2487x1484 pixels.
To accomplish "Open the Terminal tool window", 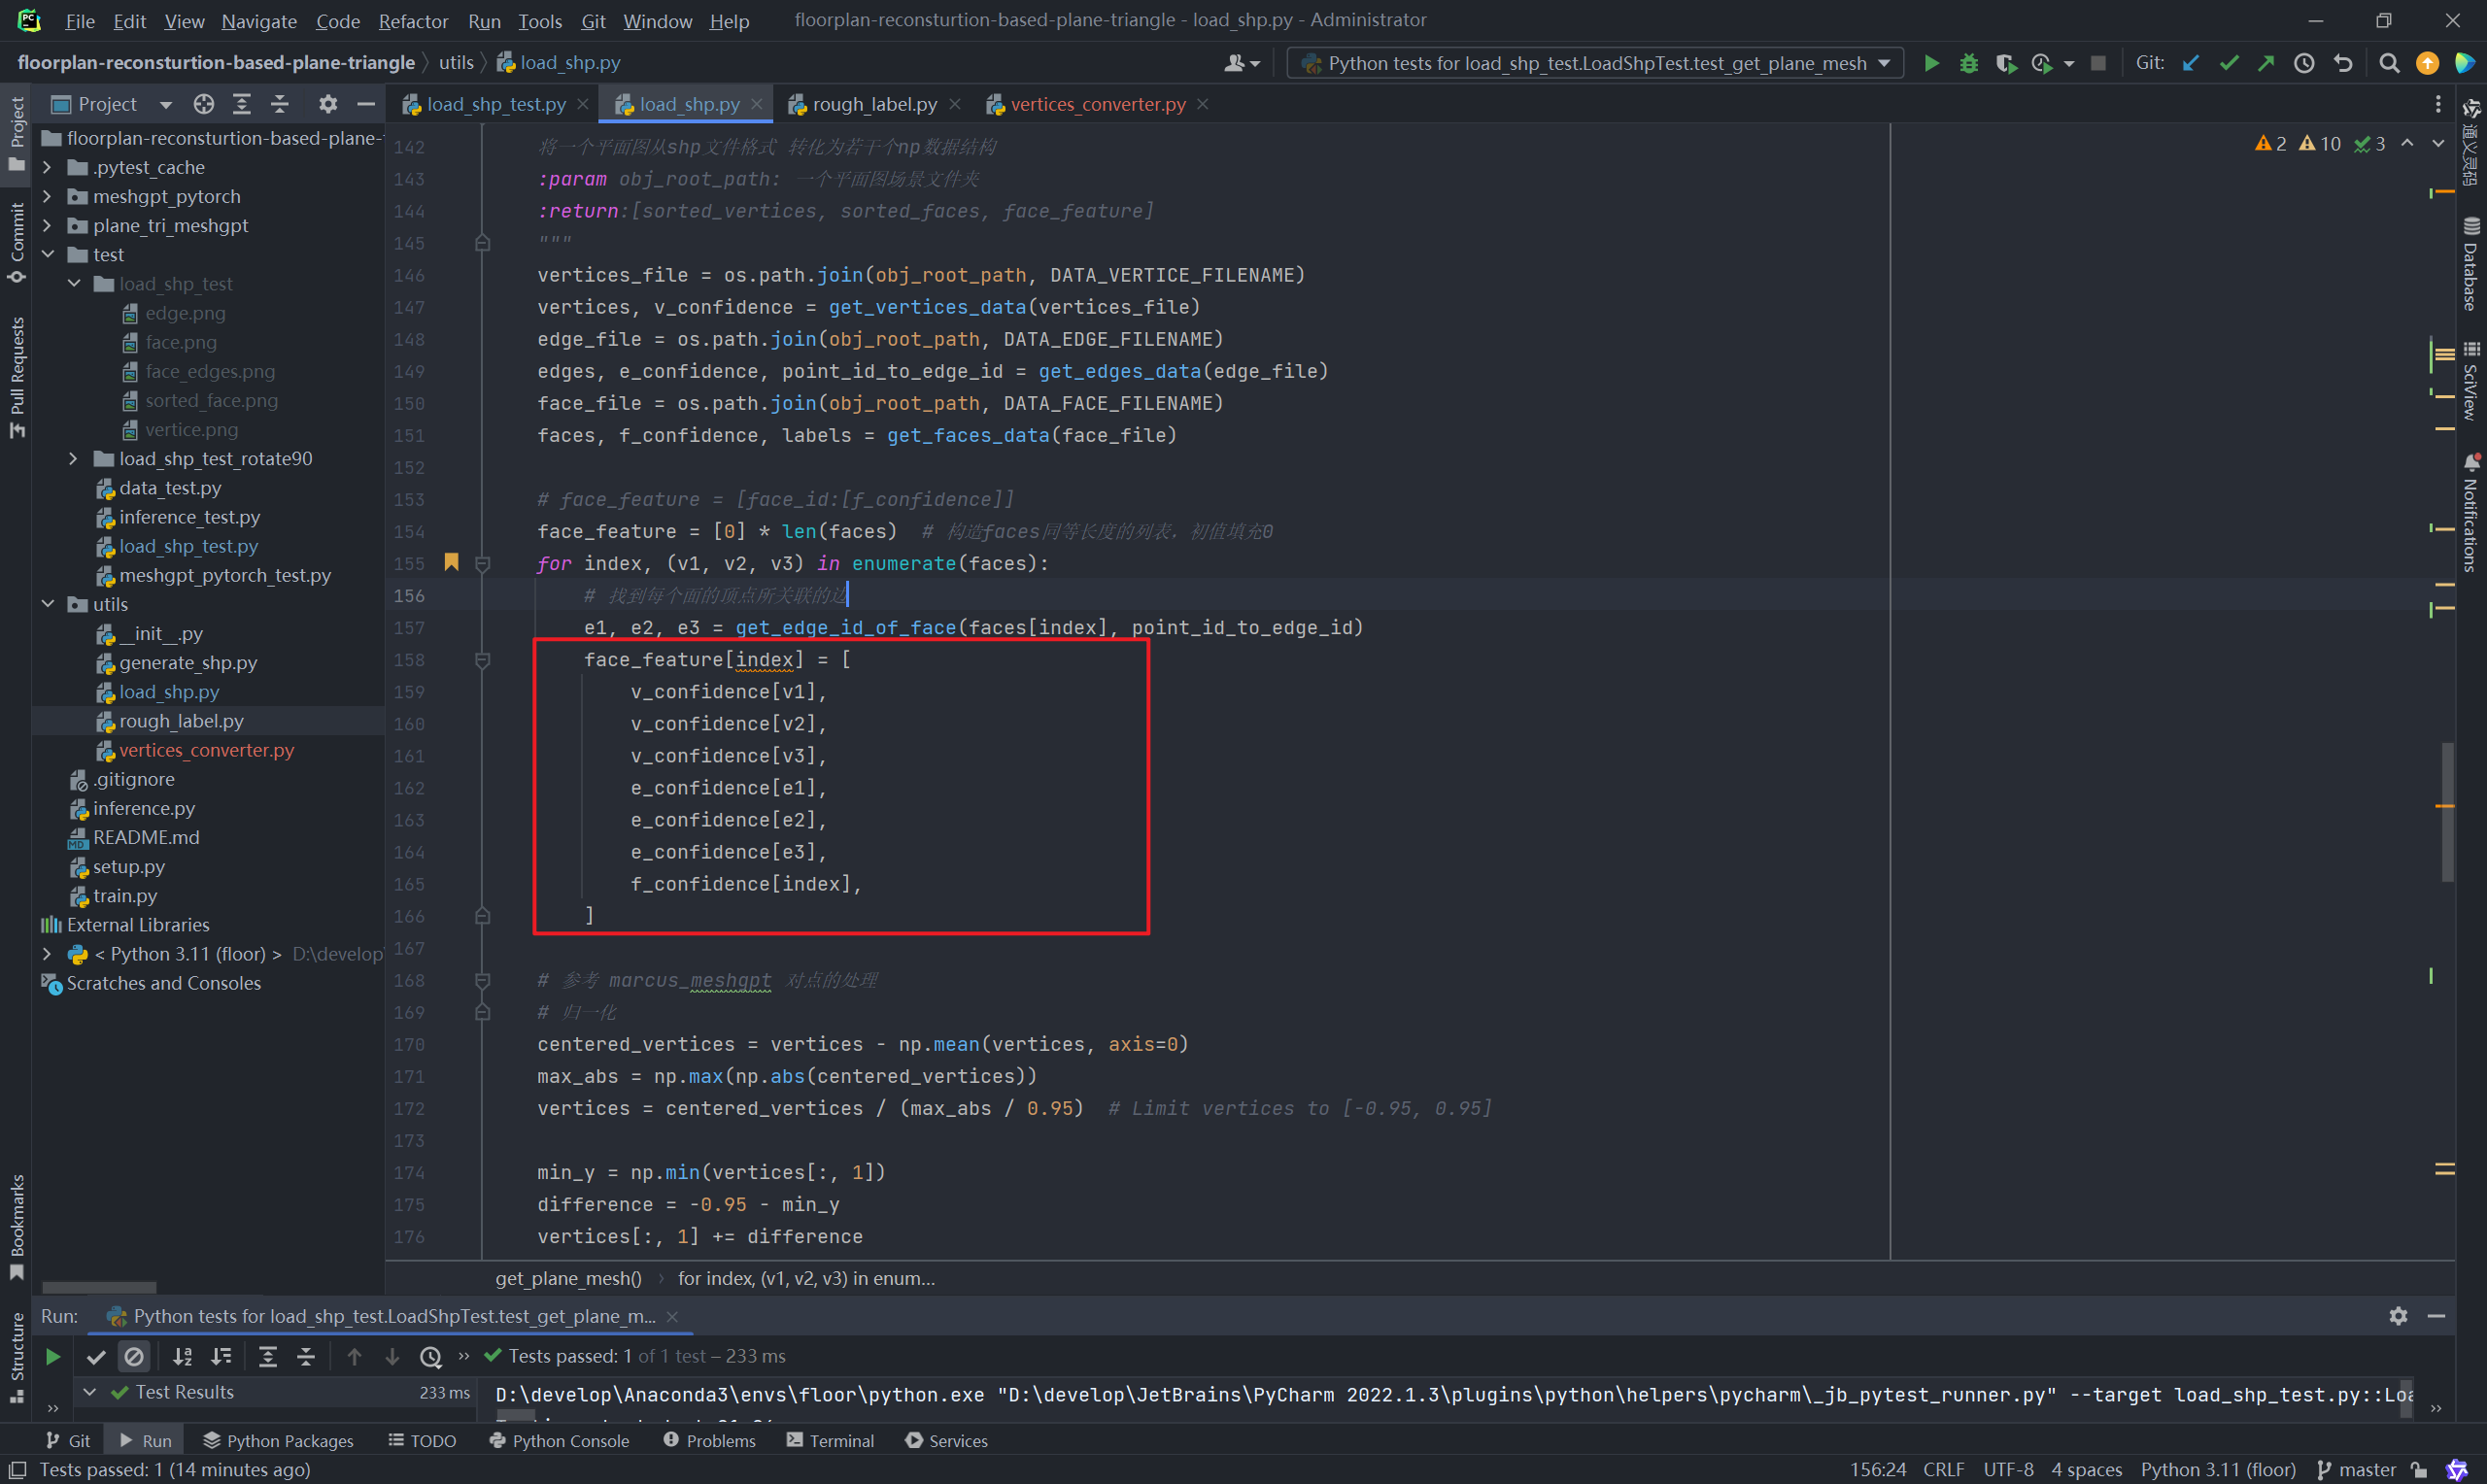I will [x=830, y=1440].
